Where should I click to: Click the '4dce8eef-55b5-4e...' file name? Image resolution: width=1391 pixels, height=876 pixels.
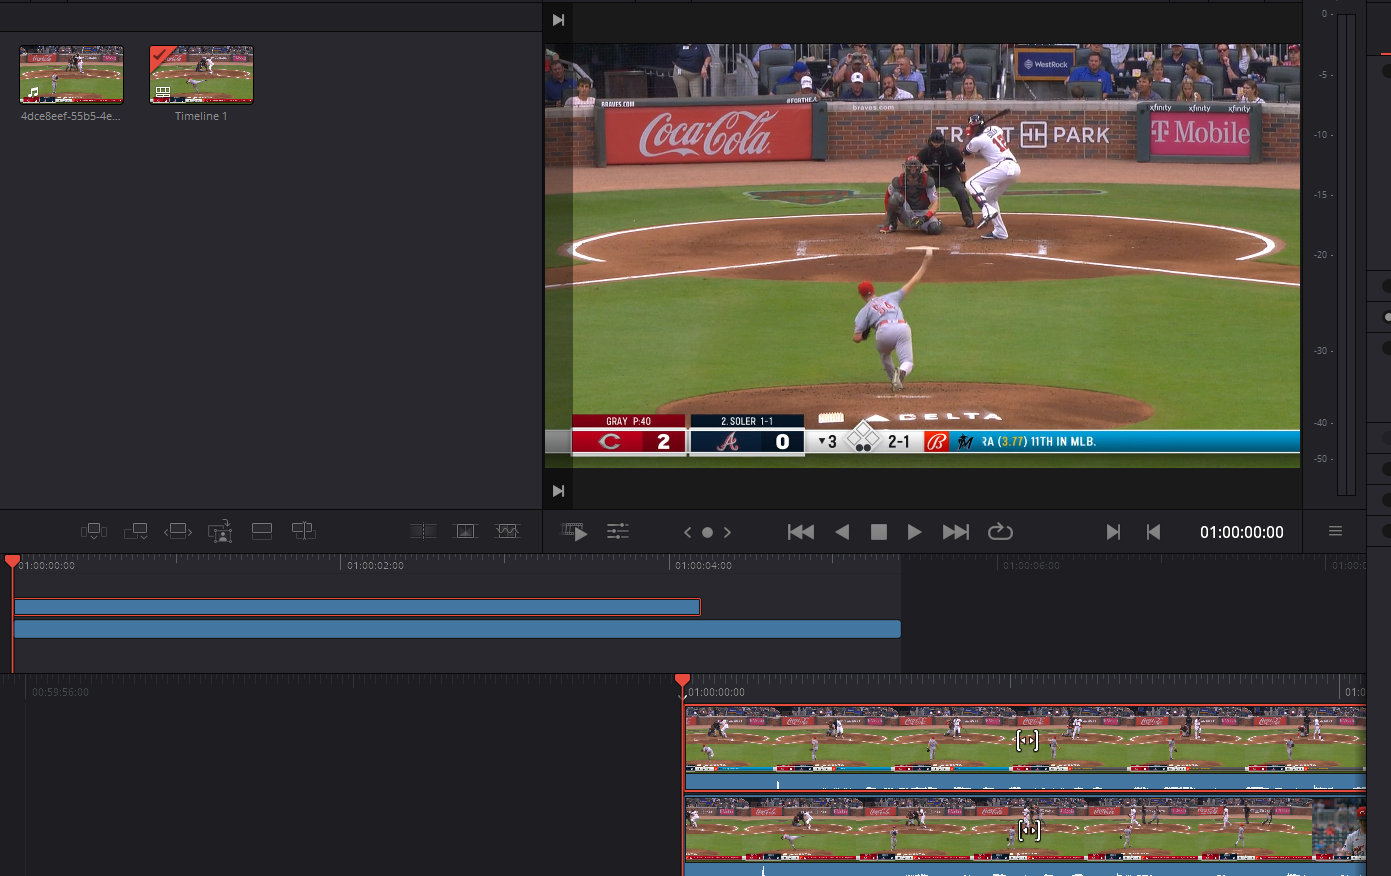(70, 116)
